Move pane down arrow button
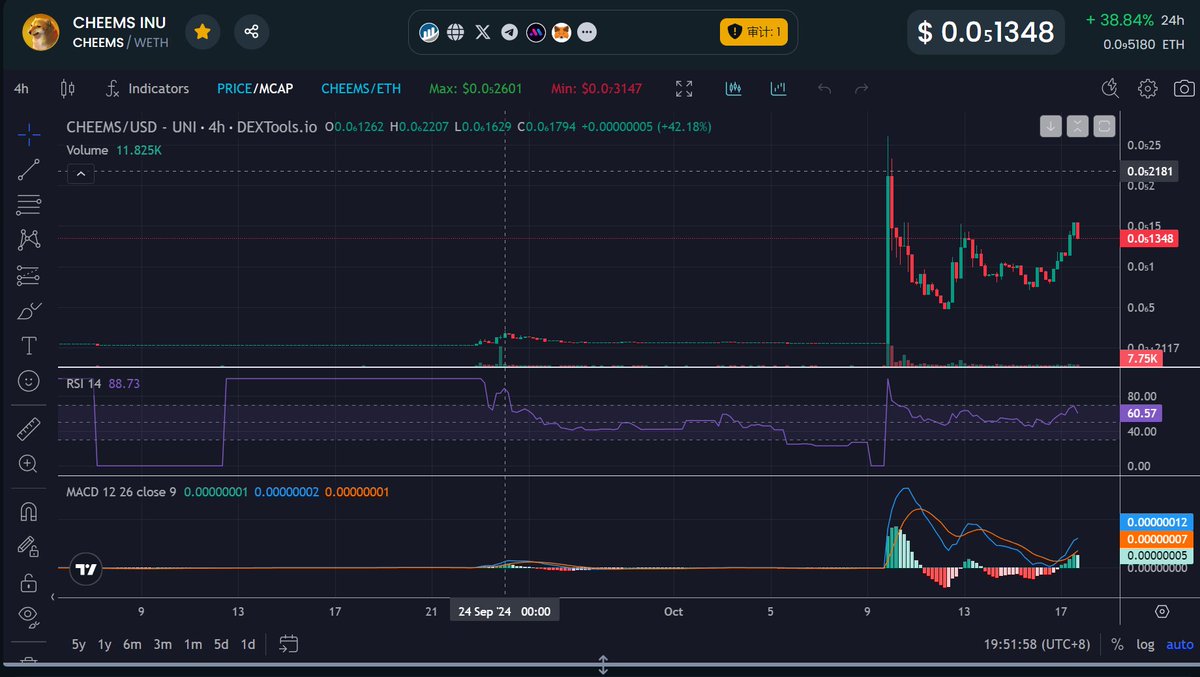The image size is (1200, 677). click(x=1050, y=126)
